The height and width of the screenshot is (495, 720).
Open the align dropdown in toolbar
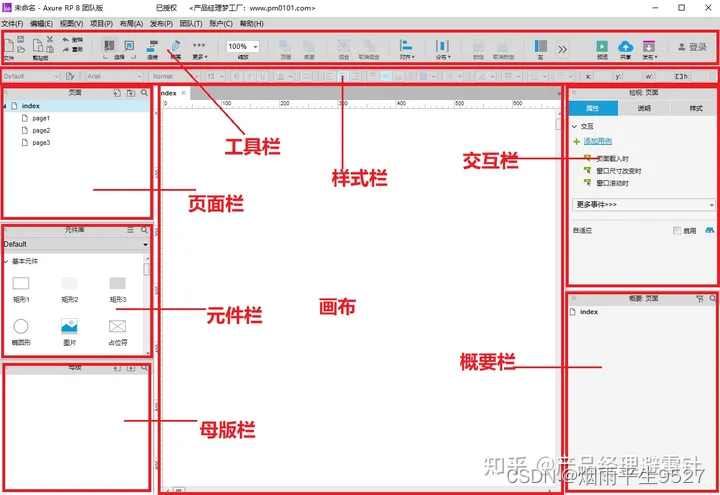406,49
